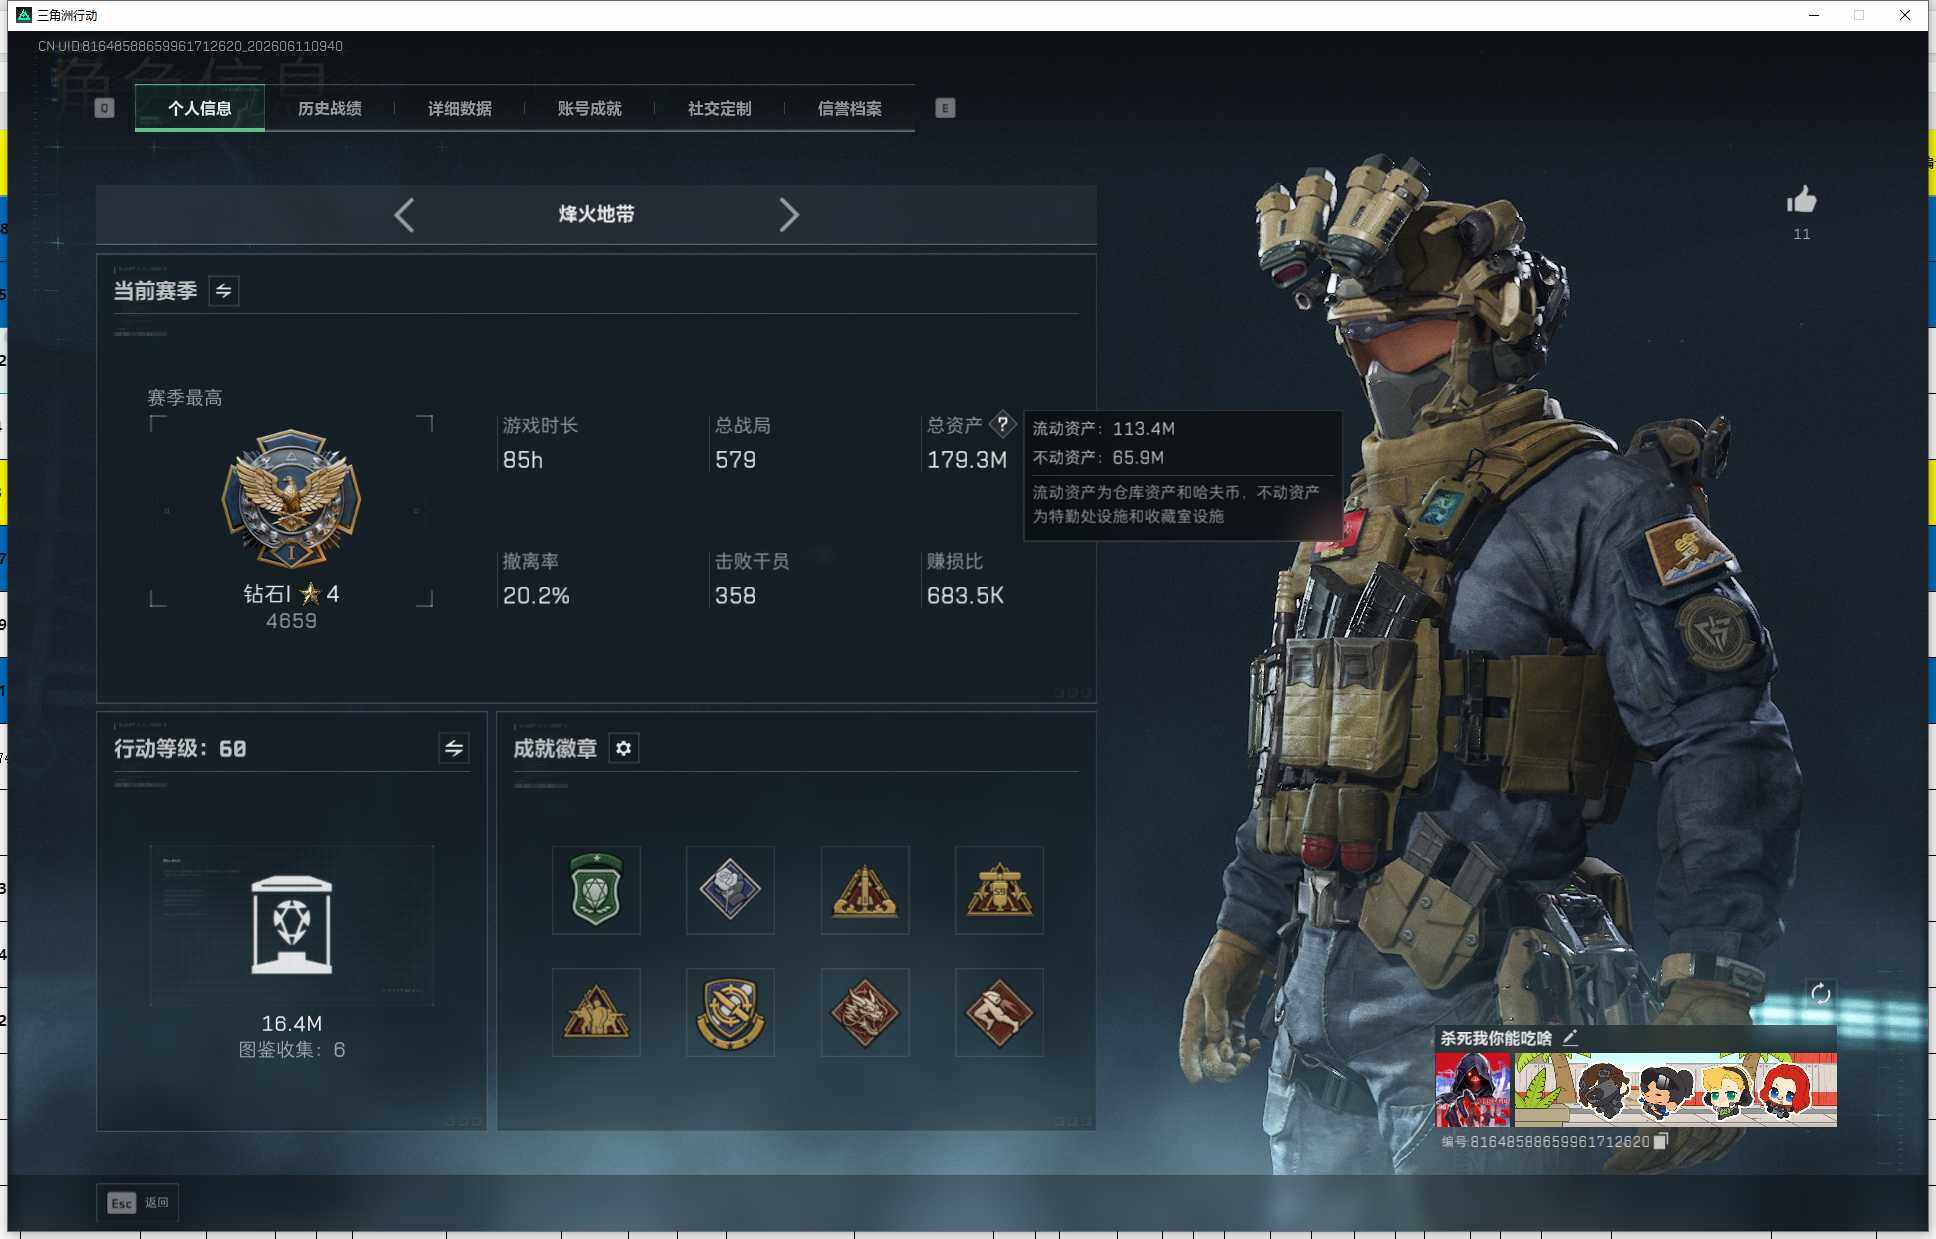The height and width of the screenshot is (1239, 1936).
Task: Go to the 社交定制 tab
Action: (x=719, y=108)
